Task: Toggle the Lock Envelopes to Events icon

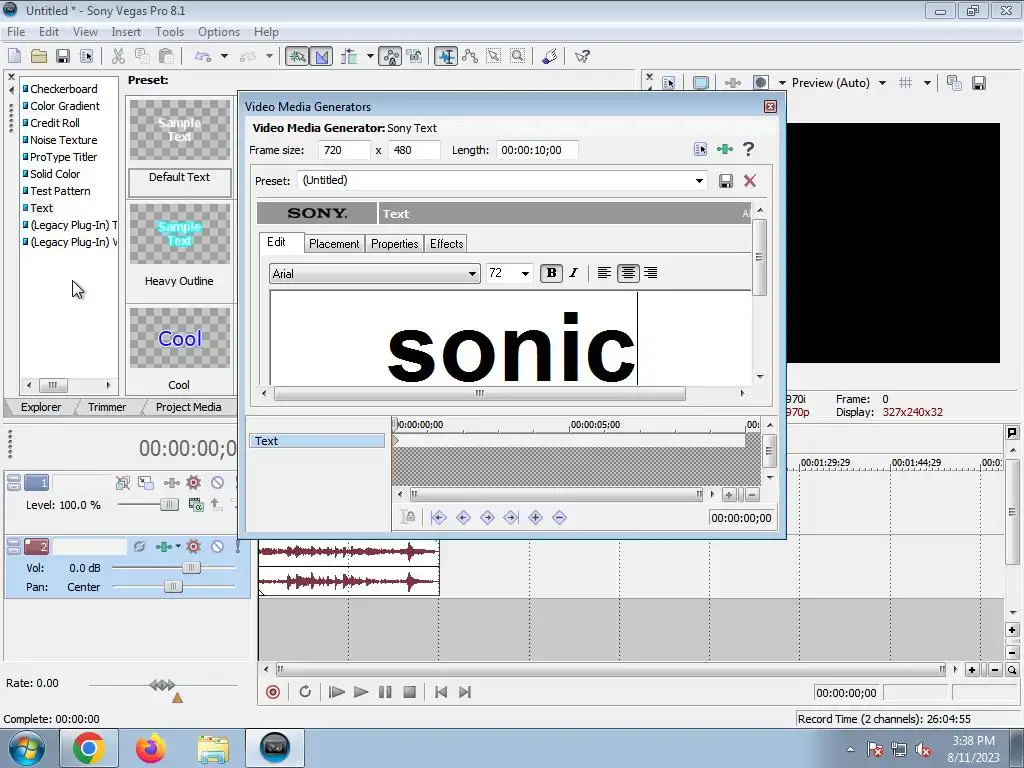Action: [415, 56]
